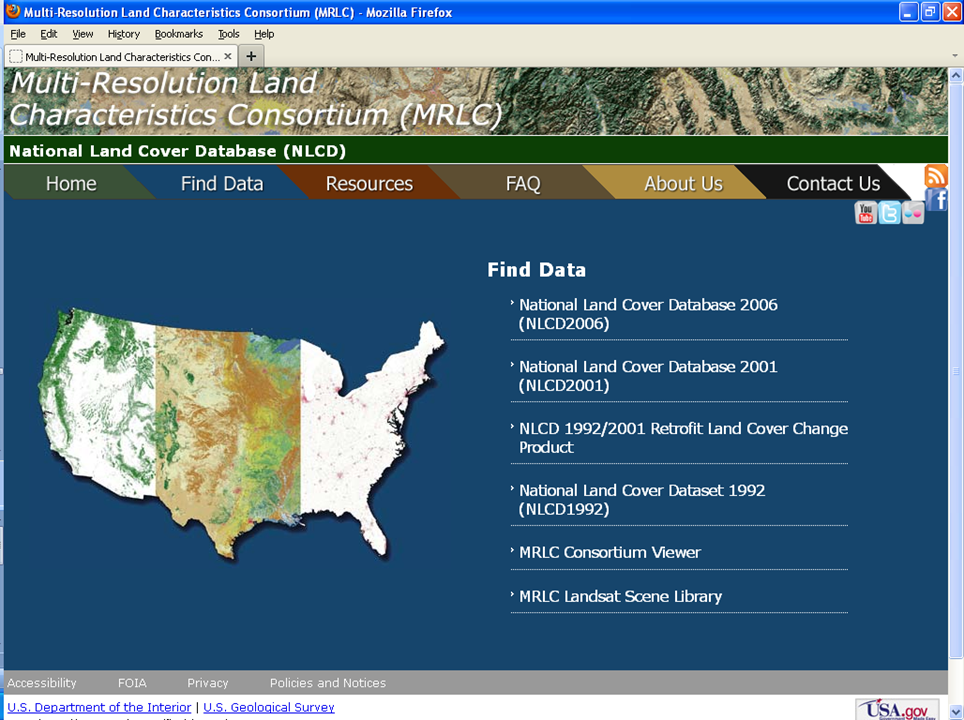Subscribe via the orange RSS feed icon
964x720 pixels.
(x=936, y=176)
